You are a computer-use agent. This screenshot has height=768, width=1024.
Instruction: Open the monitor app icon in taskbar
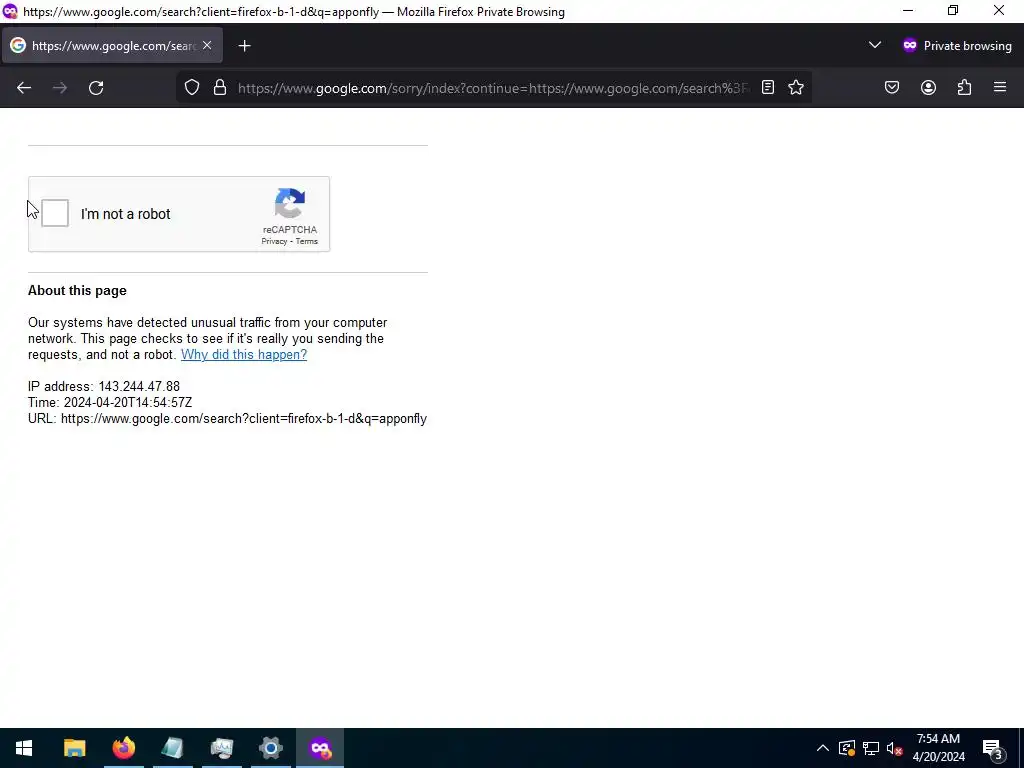[x=221, y=748]
